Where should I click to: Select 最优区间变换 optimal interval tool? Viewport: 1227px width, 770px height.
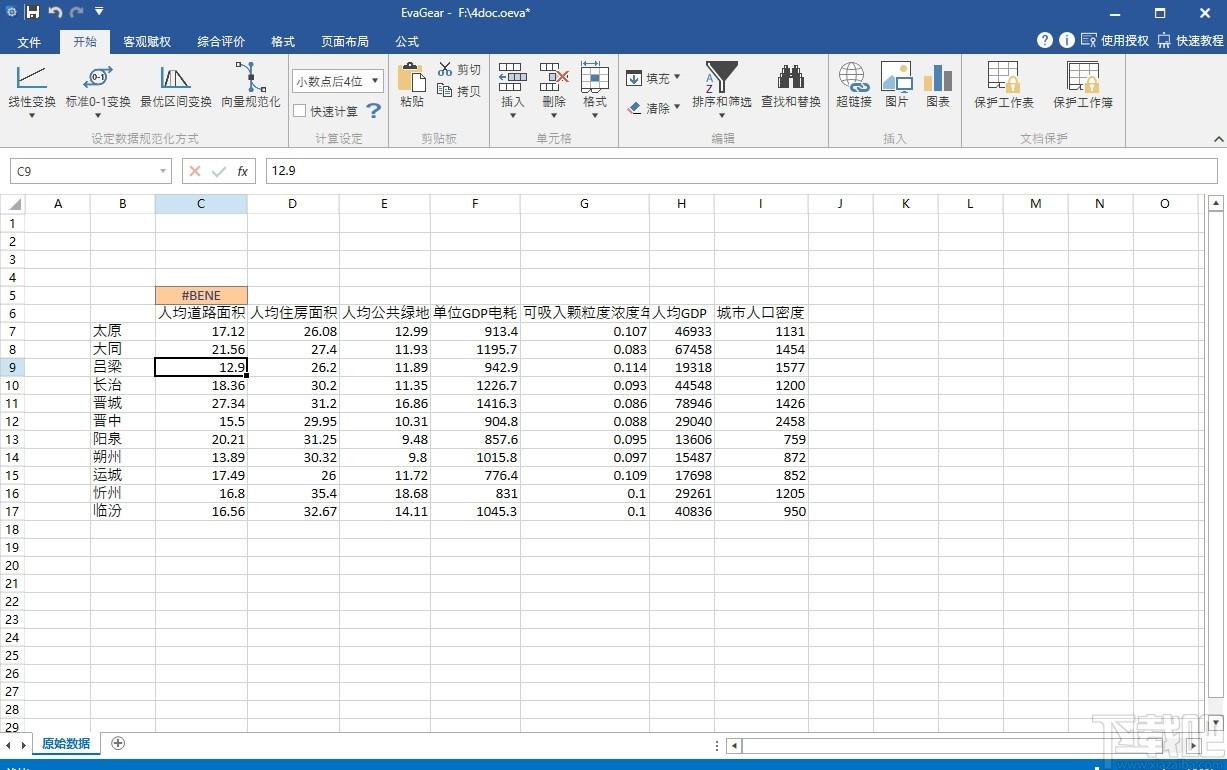176,86
